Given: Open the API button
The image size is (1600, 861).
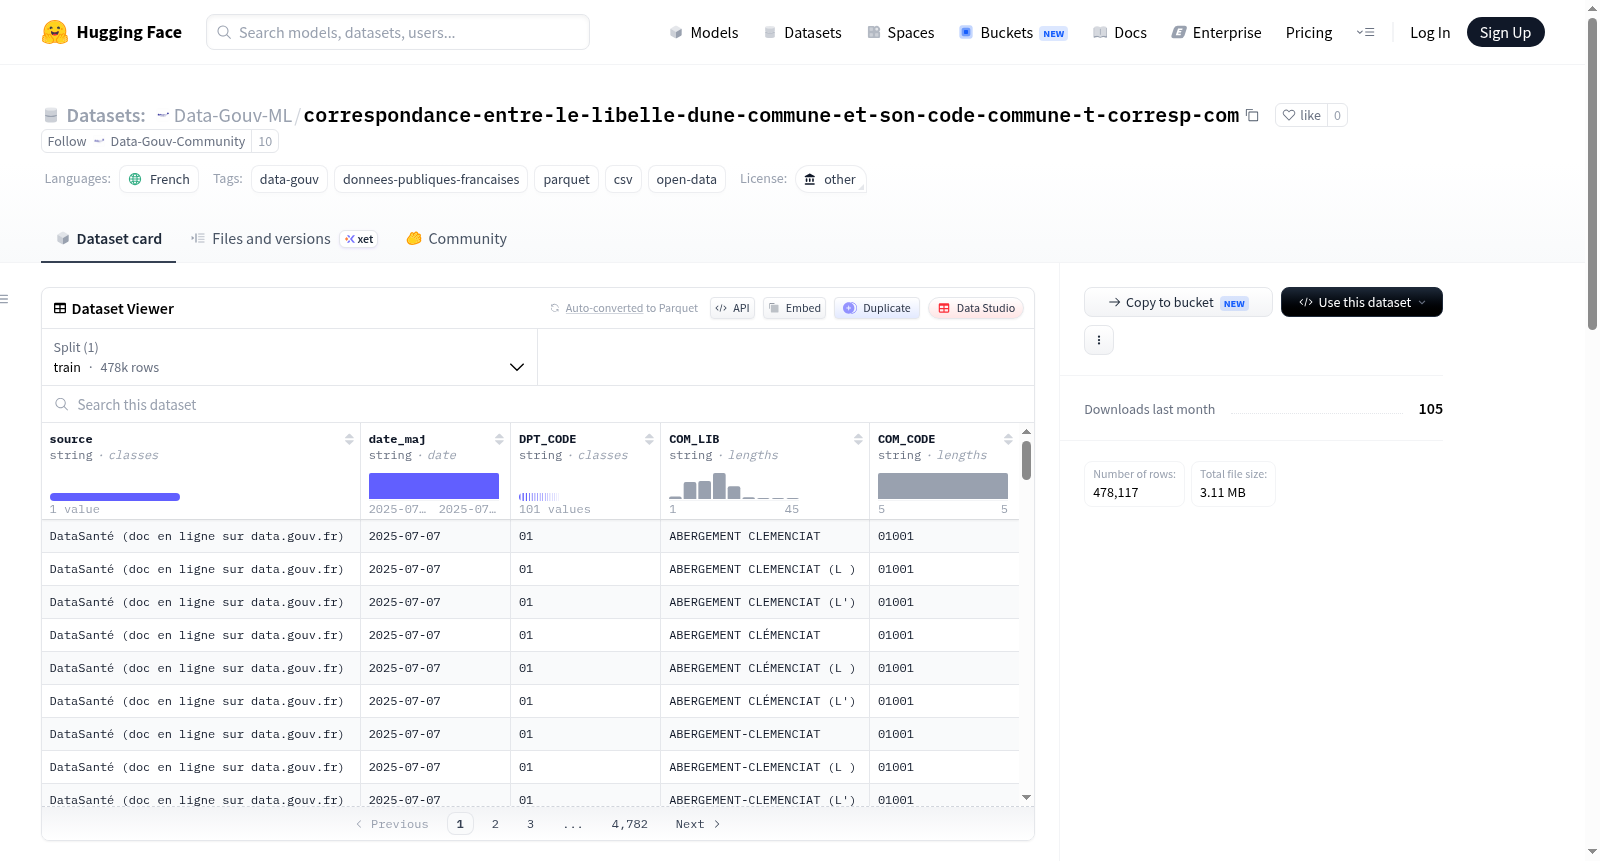Looking at the screenshot, I should 732,308.
